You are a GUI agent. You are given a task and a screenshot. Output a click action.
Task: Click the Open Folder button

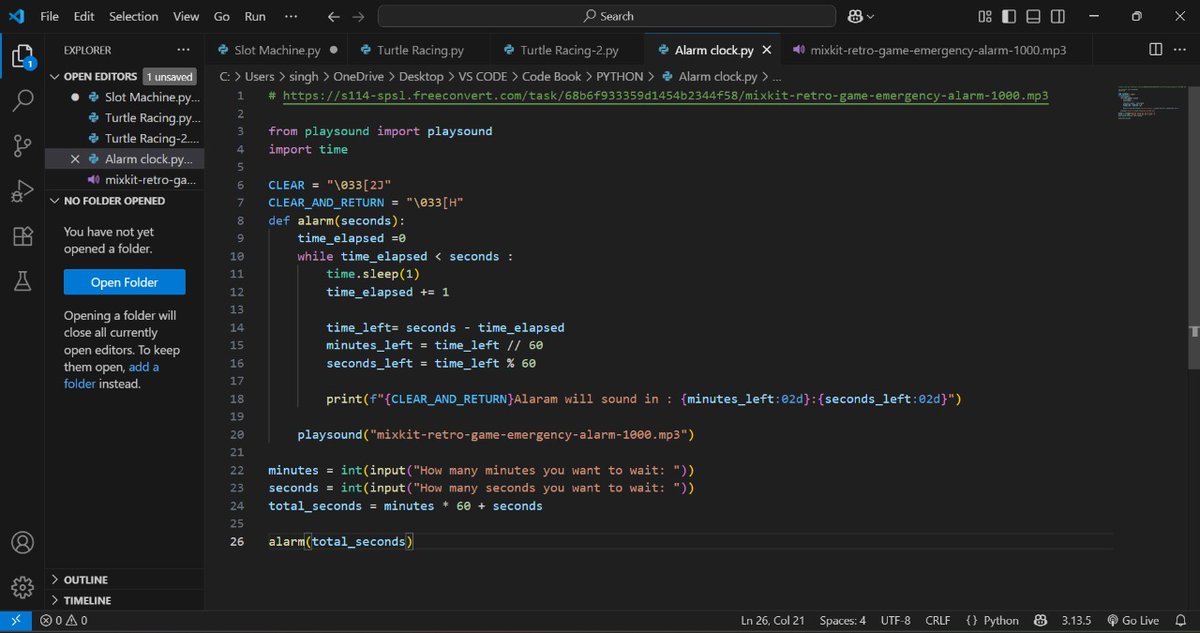tap(125, 282)
